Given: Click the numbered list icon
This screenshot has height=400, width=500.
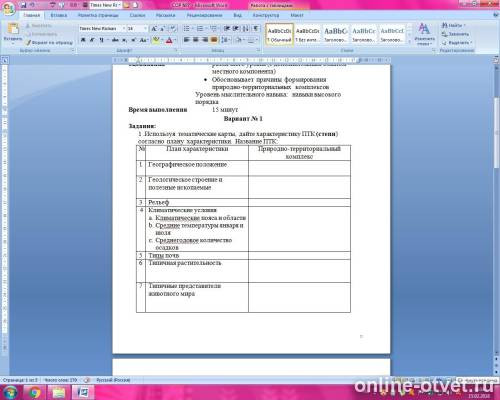Looking at the screenshot, I should [x=200, y=29].
